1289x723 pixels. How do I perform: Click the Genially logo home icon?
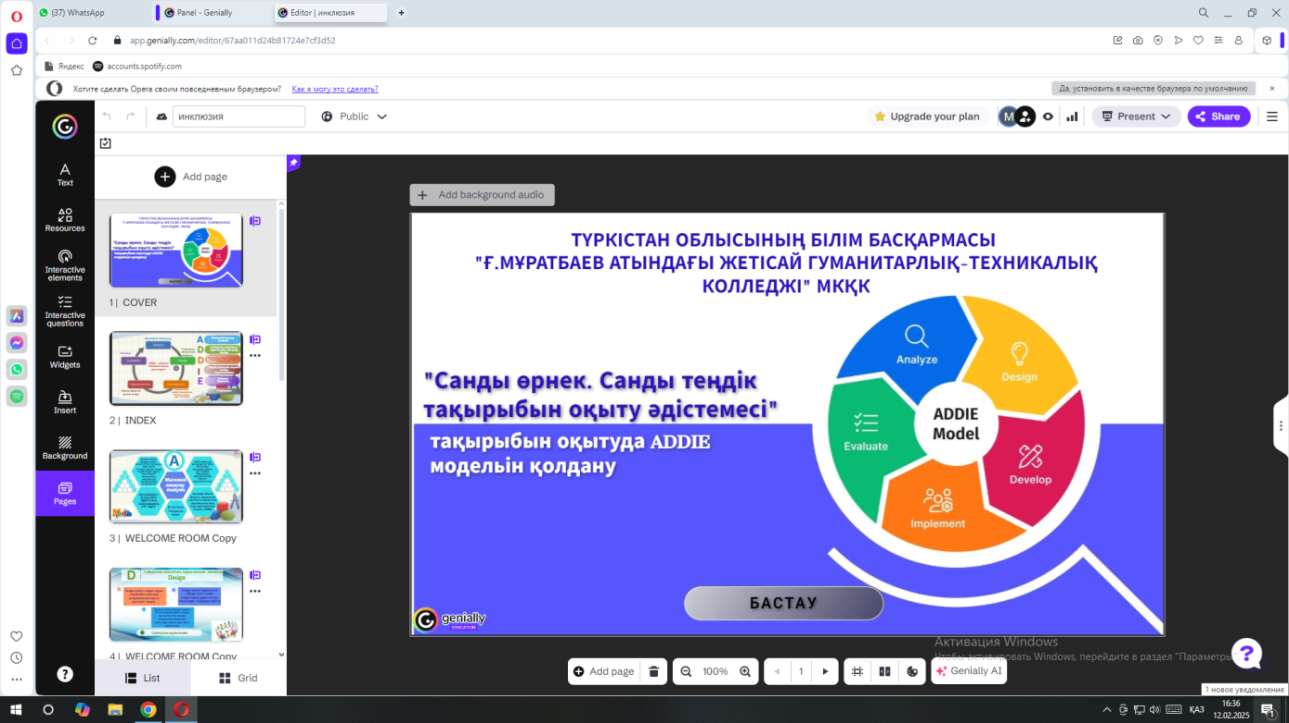pyautogui.click(x=65, y=126)
